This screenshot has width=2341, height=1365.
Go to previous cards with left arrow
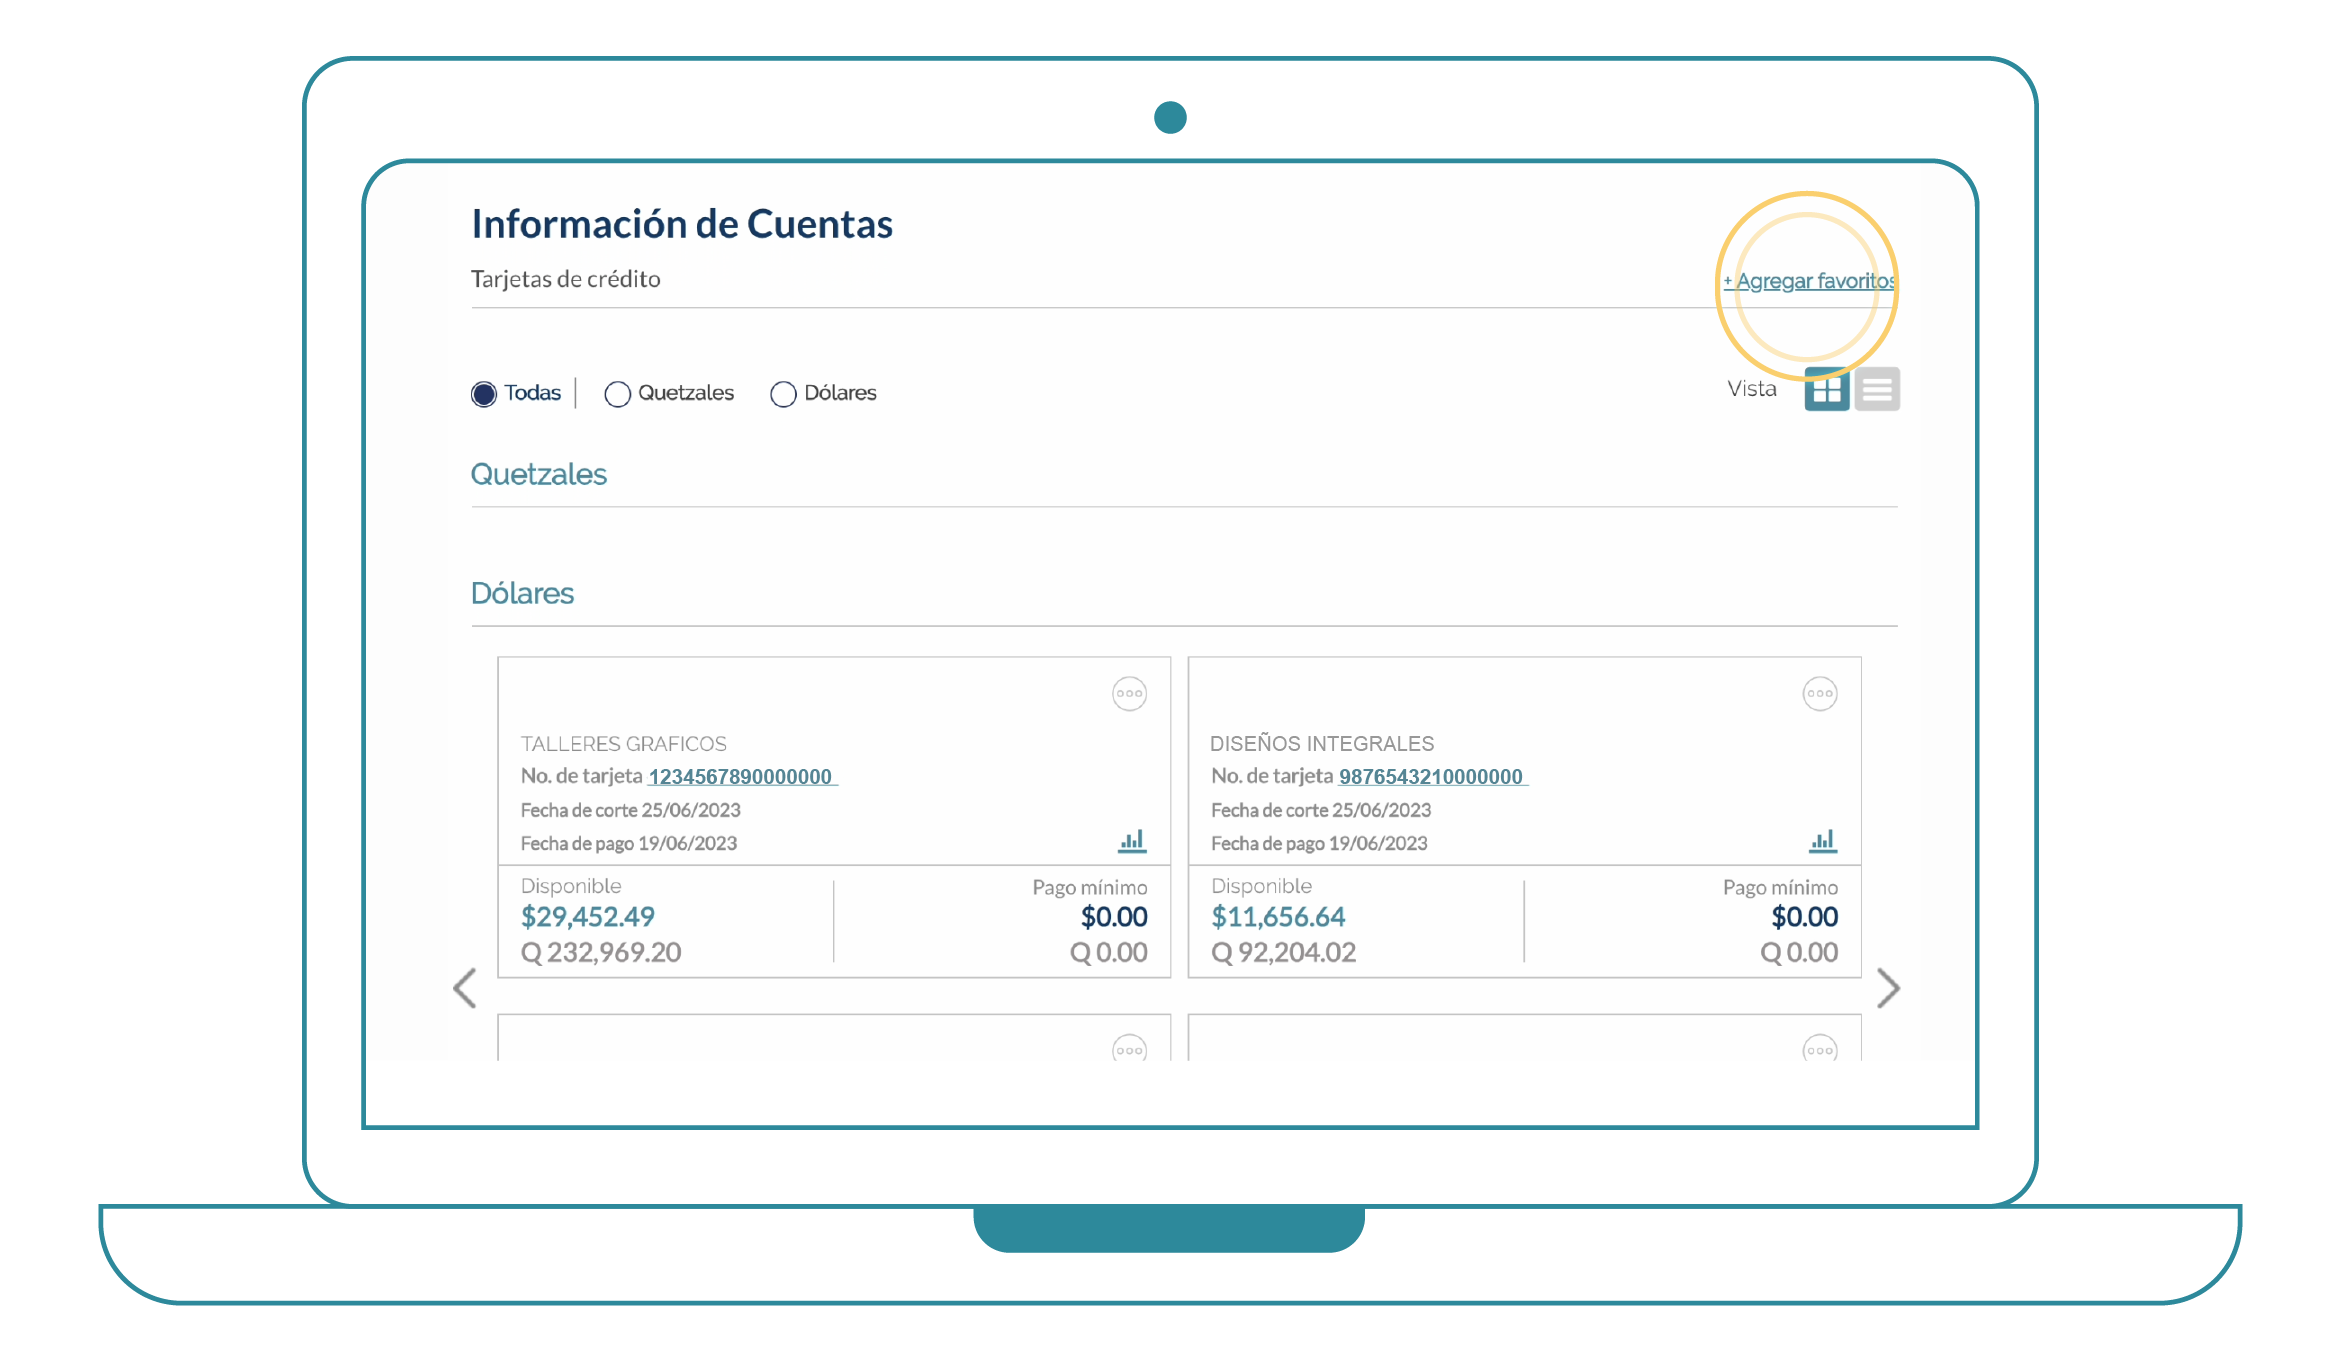pyautogui.click(x=465, y=988)
